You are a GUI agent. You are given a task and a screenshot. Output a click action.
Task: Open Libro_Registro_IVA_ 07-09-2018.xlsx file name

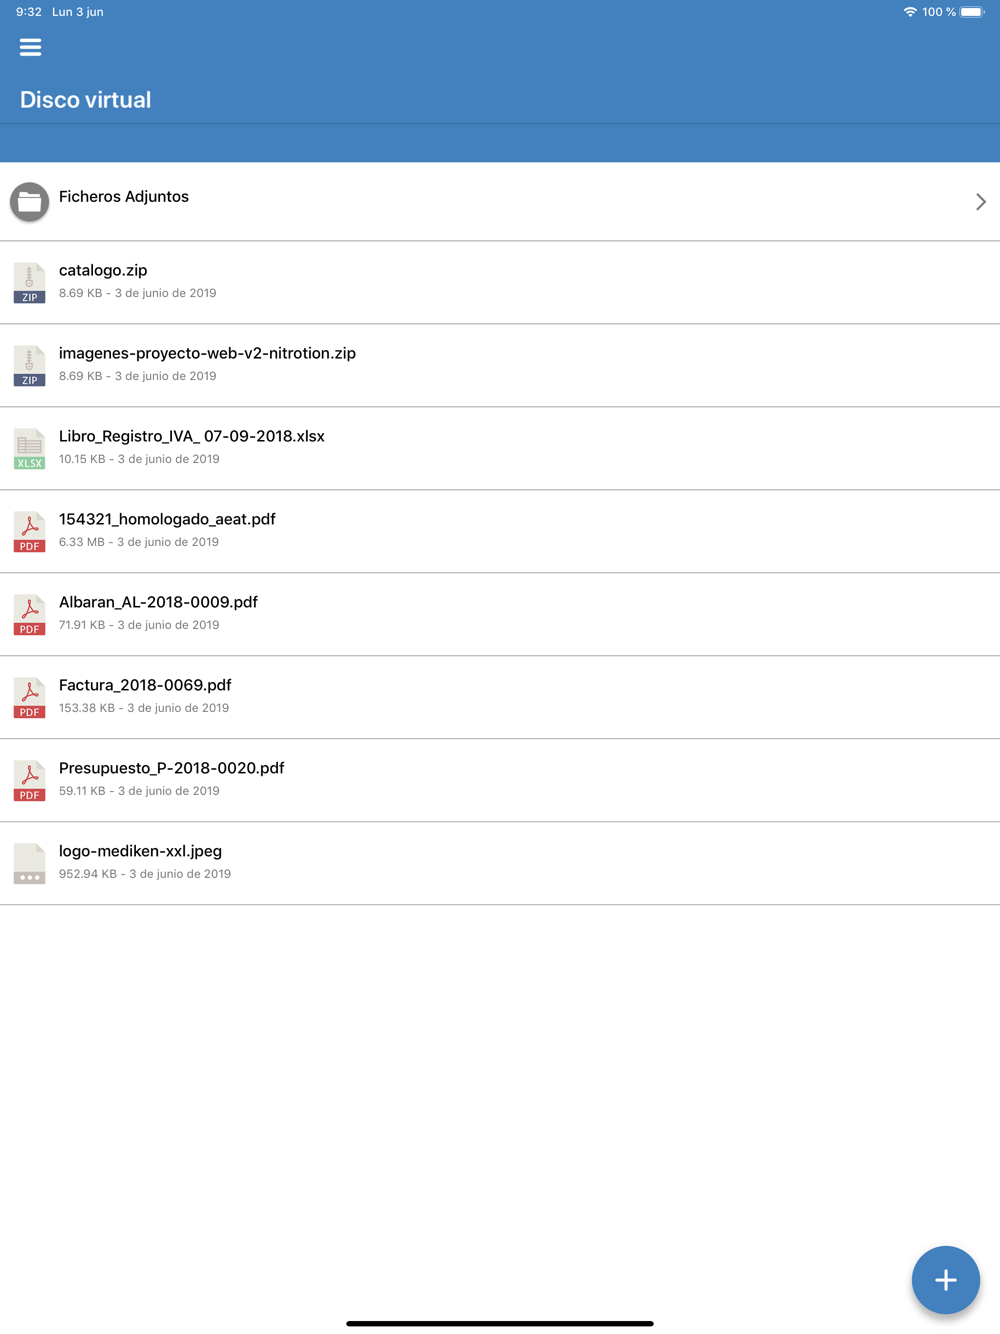pos(192,437)
